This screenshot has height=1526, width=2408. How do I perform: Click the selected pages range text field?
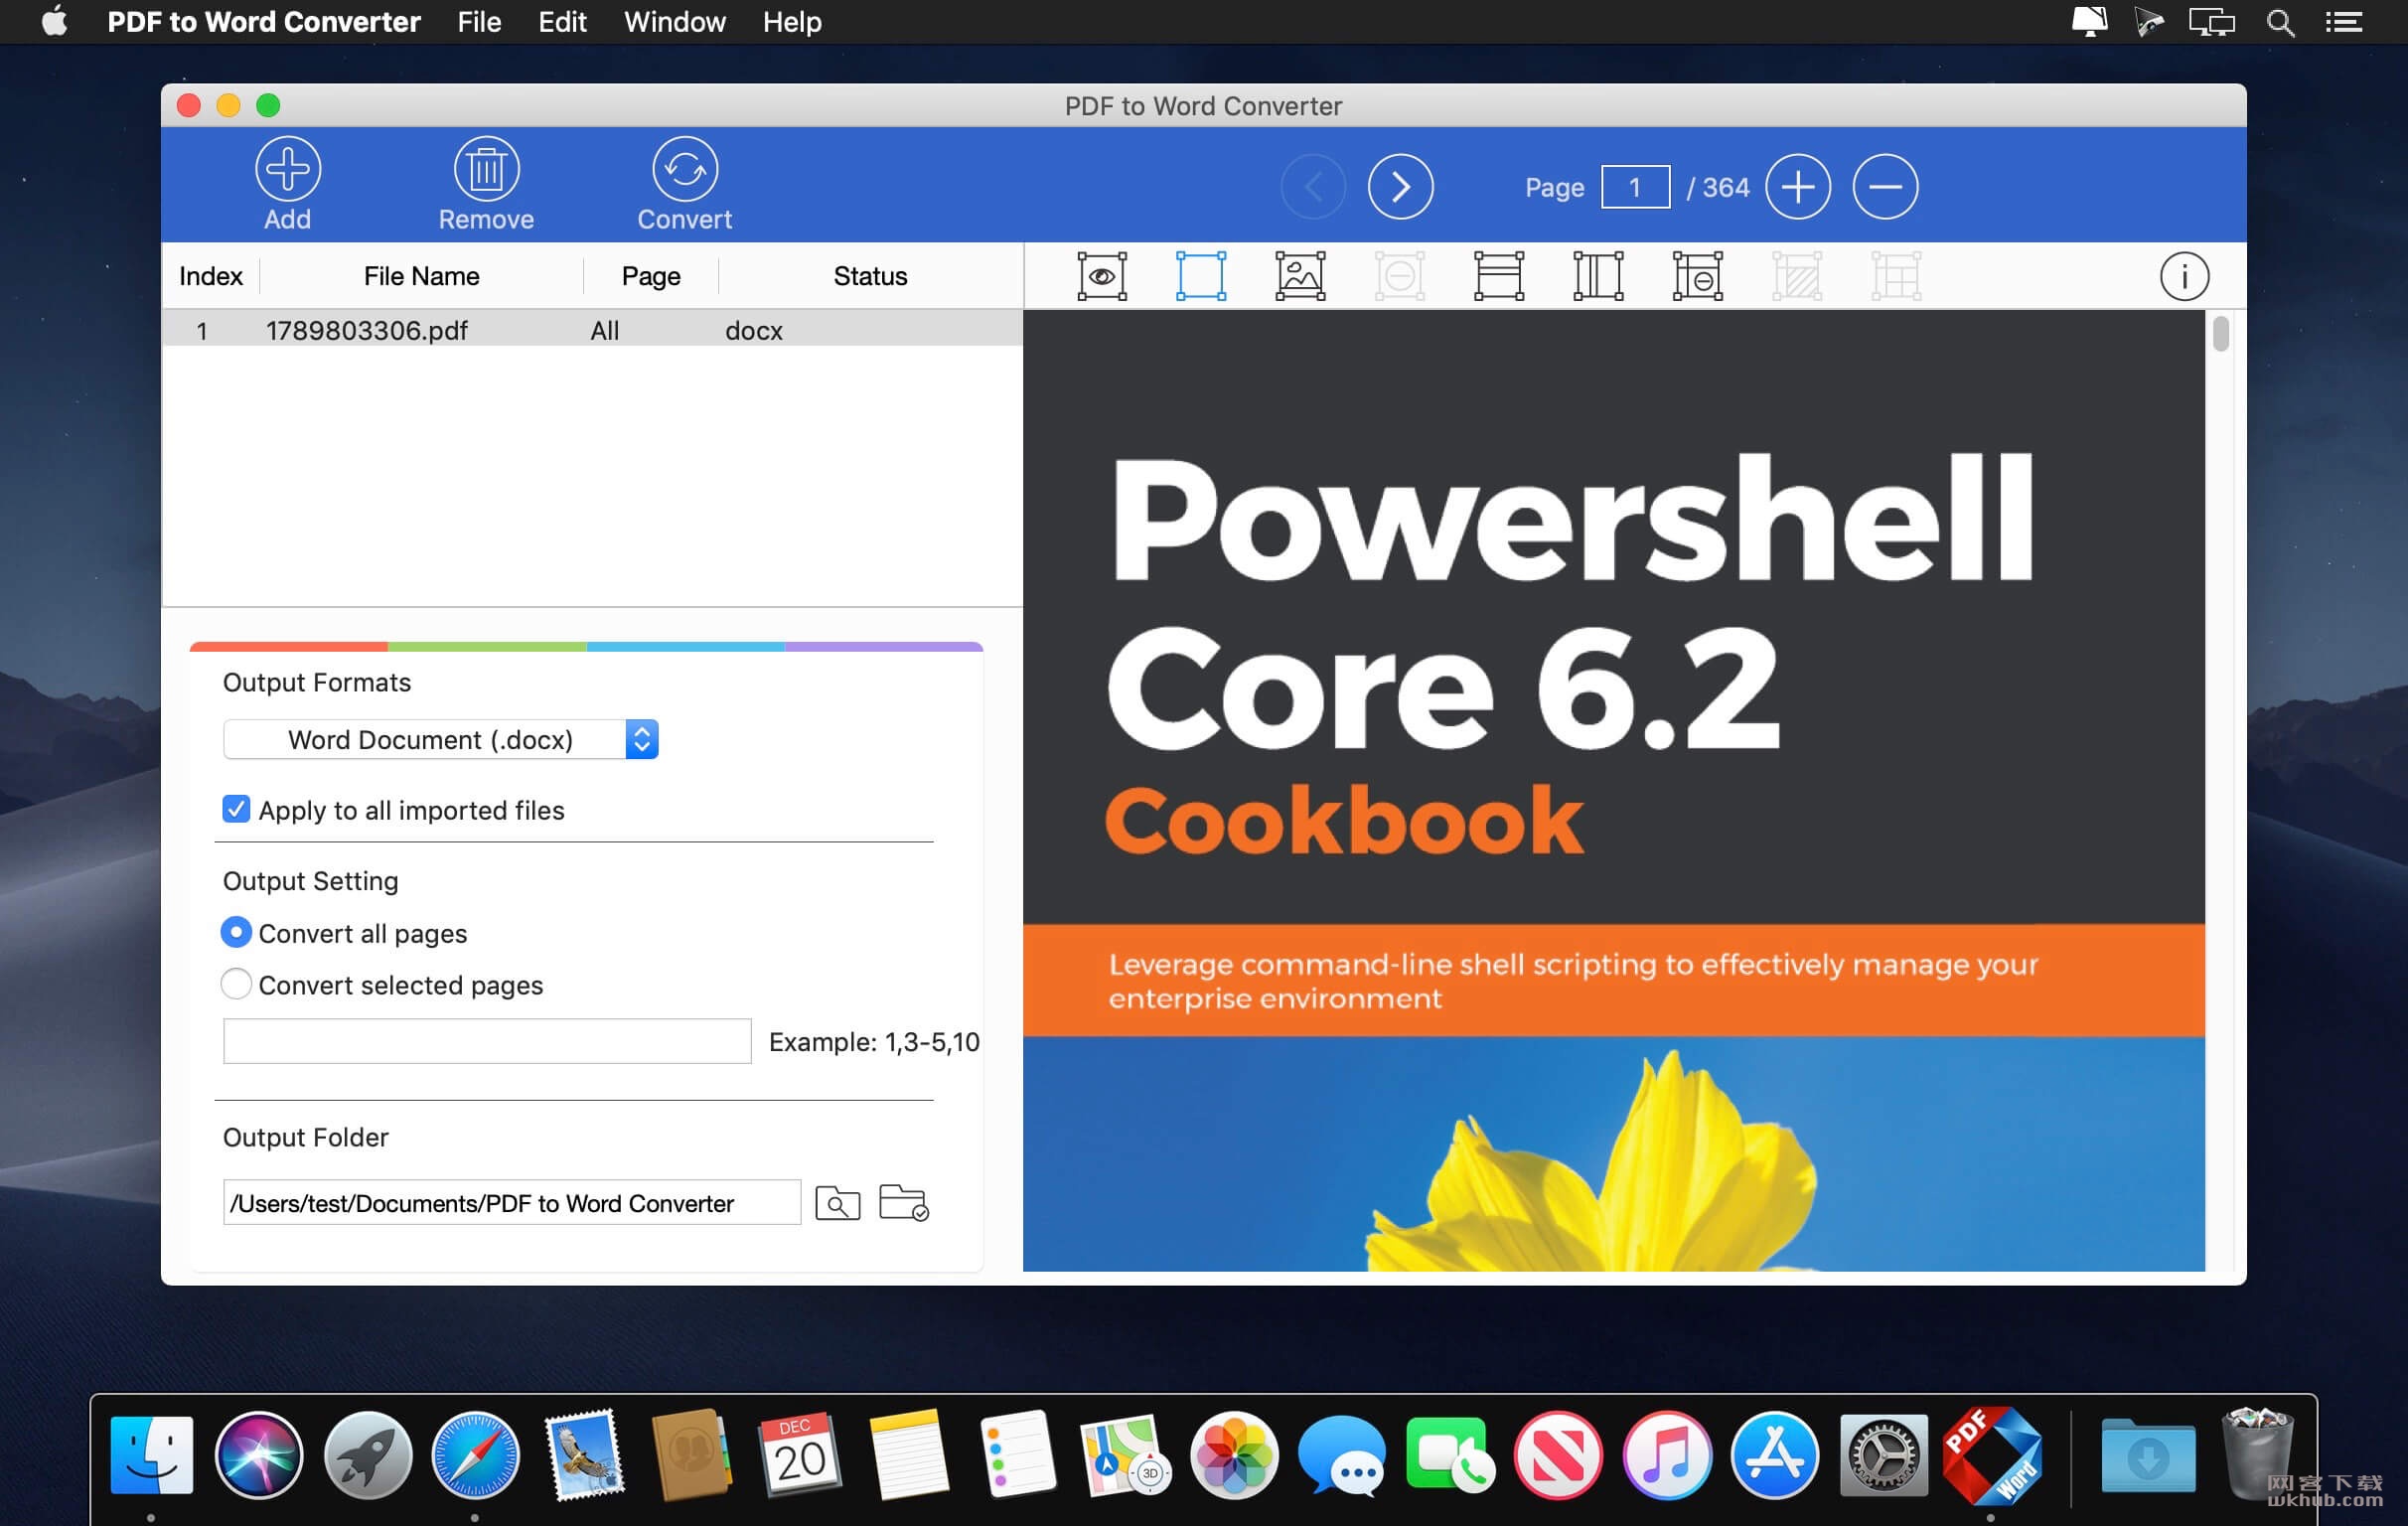(x=487, y=1041)
